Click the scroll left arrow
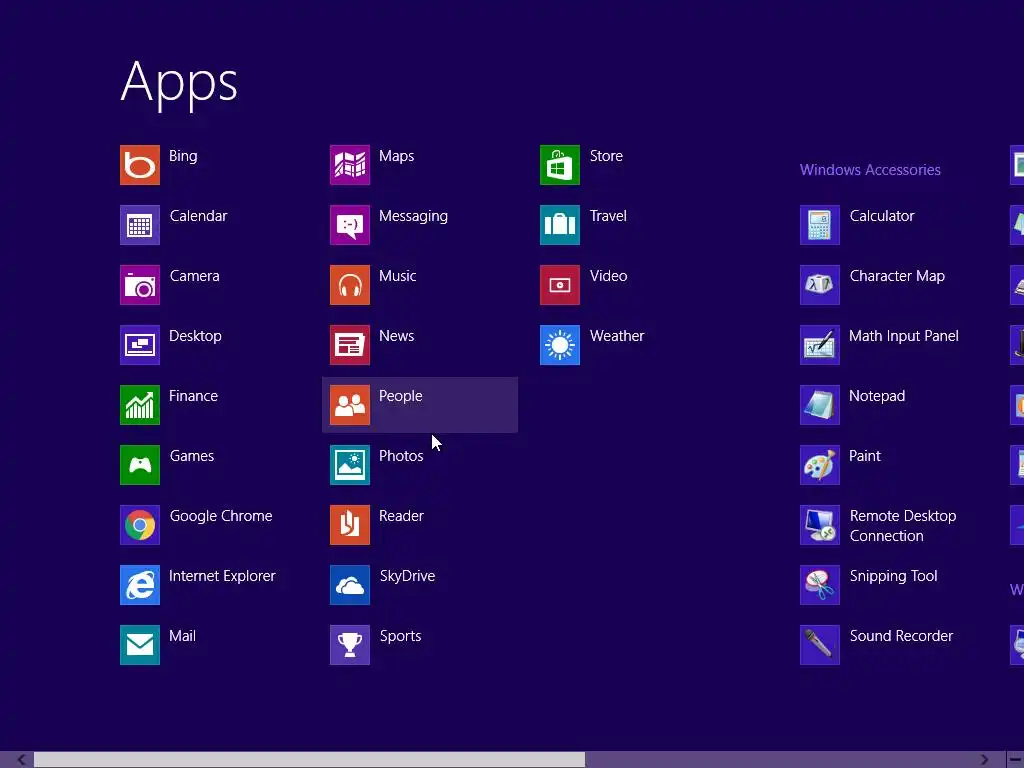Screen dimensions: 1024x768 22,760
